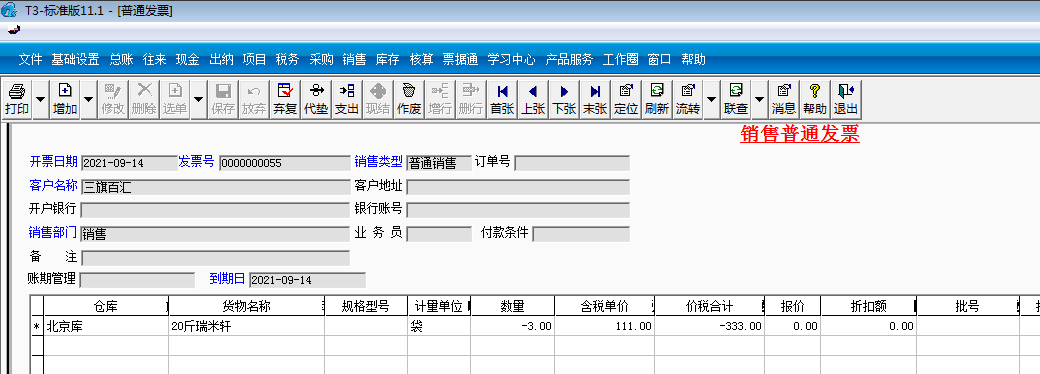Click the empty 订单号 field
This screenshot has height=374, width=1040.
(572, 163)
